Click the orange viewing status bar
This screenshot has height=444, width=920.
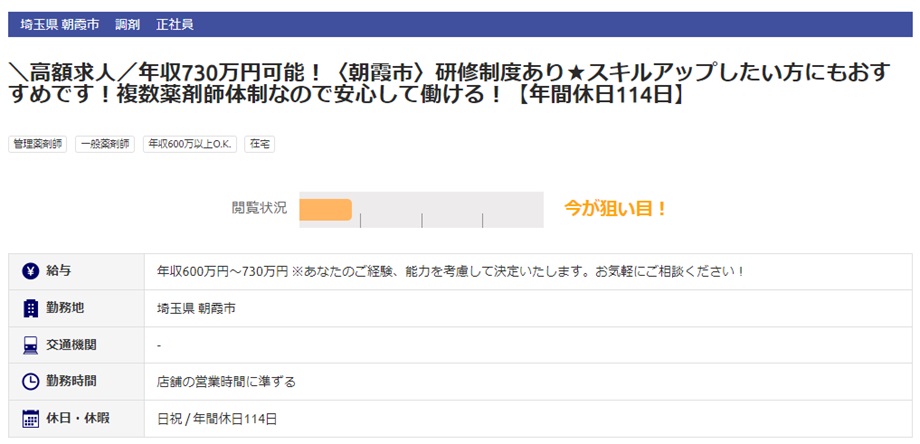point(326,209)
